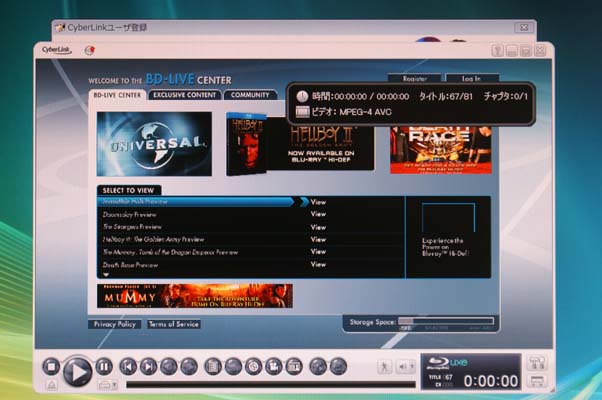Screen dimensions: 602x400
Task: Step forward with the fast-forward button
Action: pyautogui.click(x=189, y=367)
